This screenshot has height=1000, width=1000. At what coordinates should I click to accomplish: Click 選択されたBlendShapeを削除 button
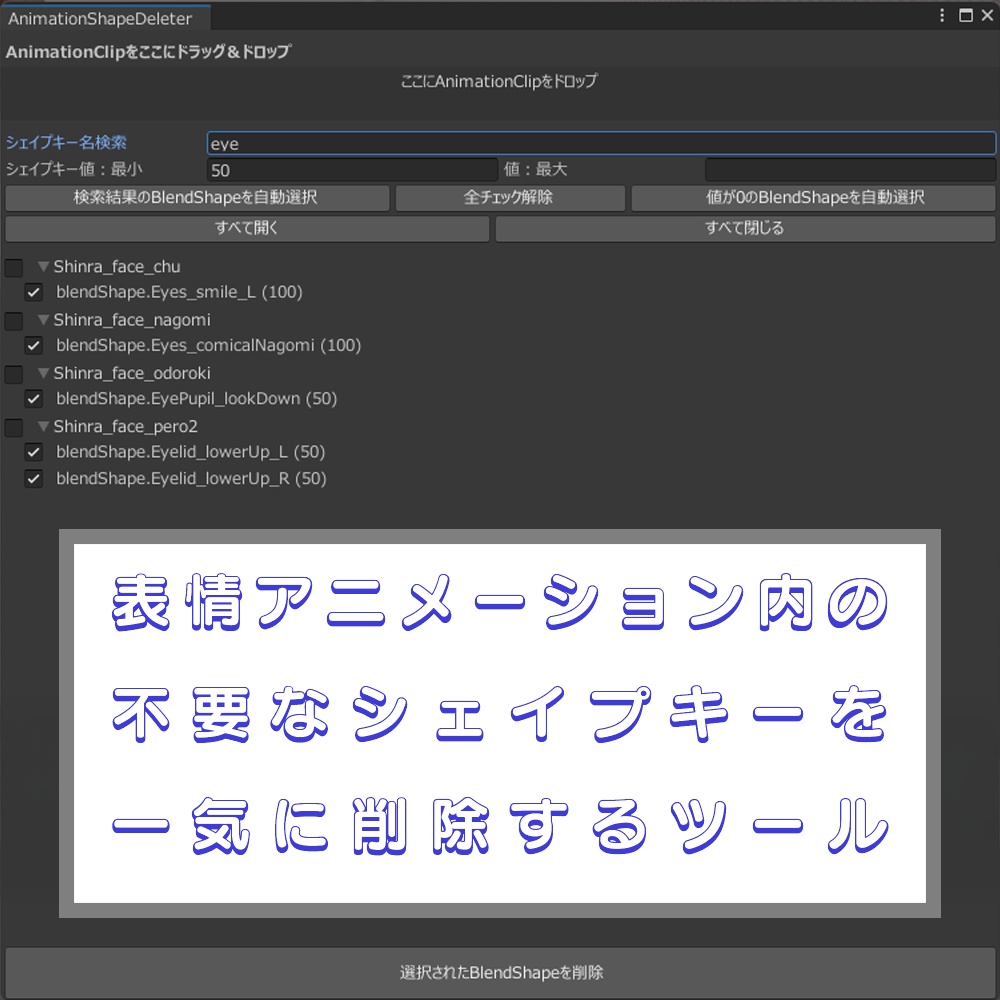coord(500,973)
